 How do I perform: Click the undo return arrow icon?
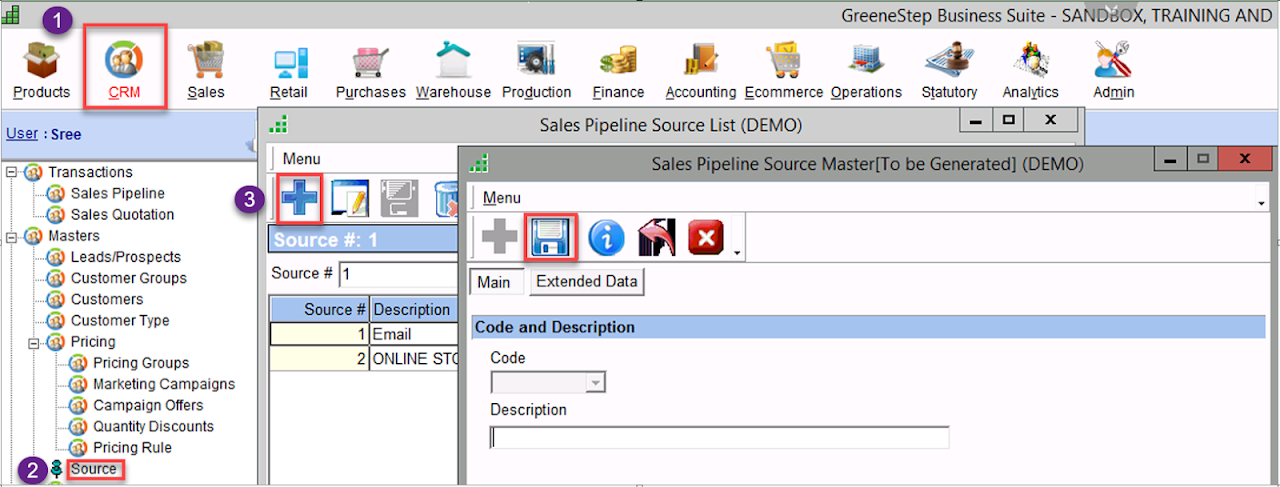pyautogui.click(x=656, y=237)
